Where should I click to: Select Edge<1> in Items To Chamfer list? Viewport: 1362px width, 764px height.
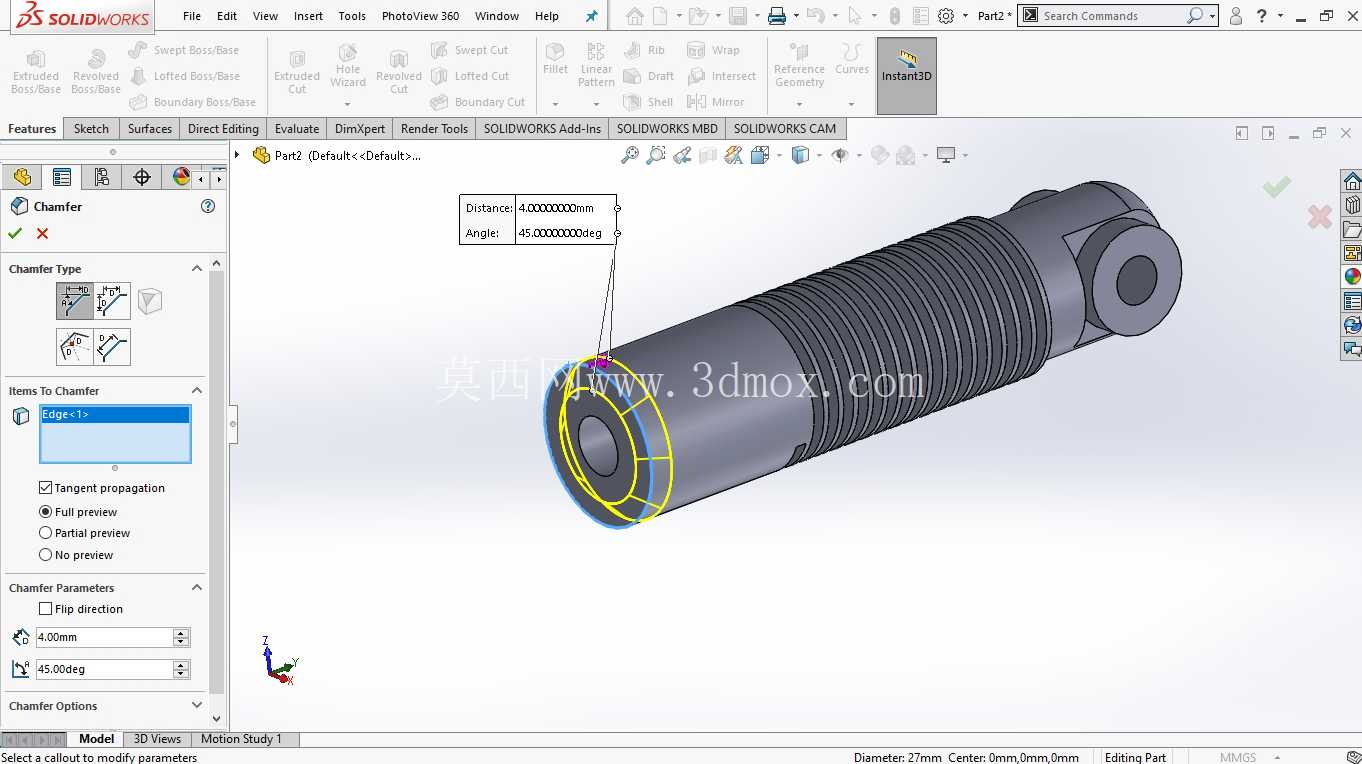pyautogui.click(x=115, y=414)
